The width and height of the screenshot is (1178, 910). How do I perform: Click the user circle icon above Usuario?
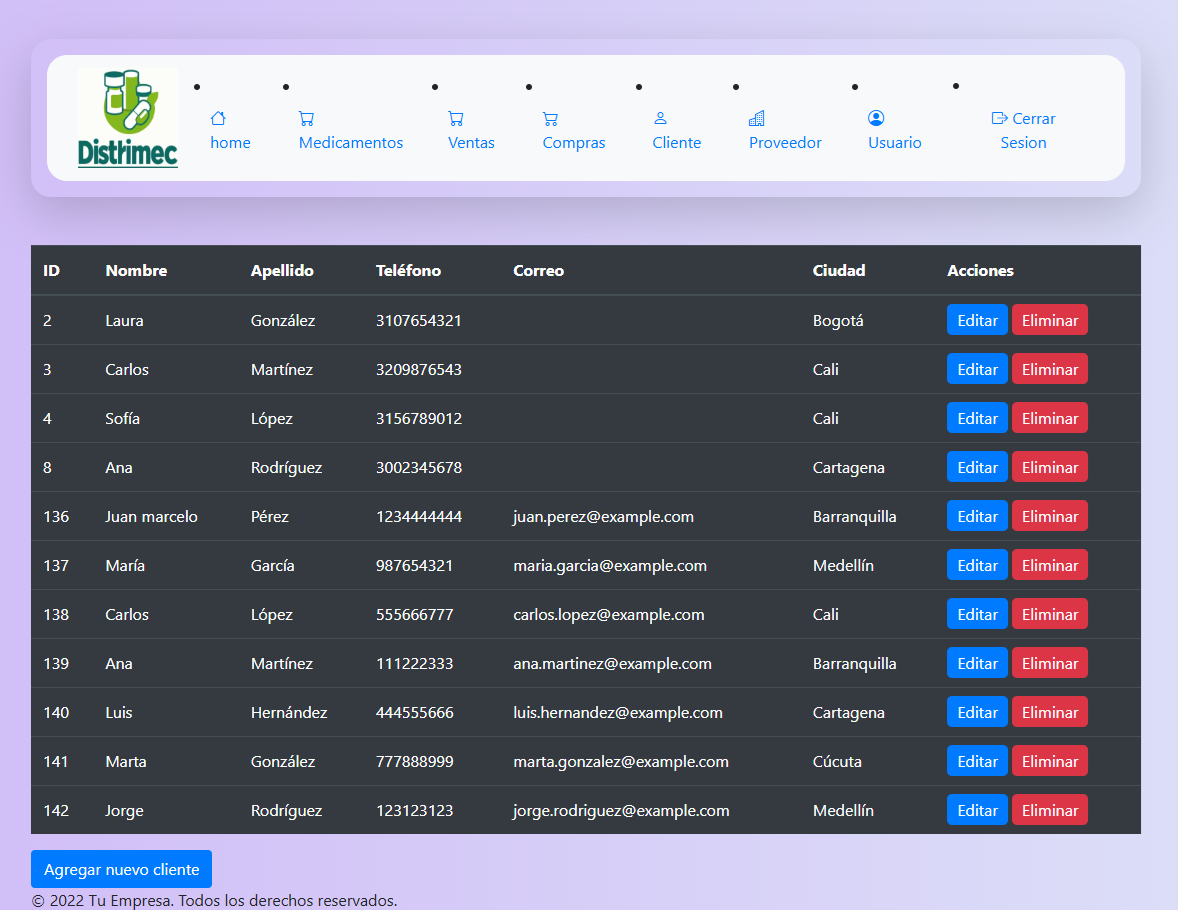click(x=876, y=118)
